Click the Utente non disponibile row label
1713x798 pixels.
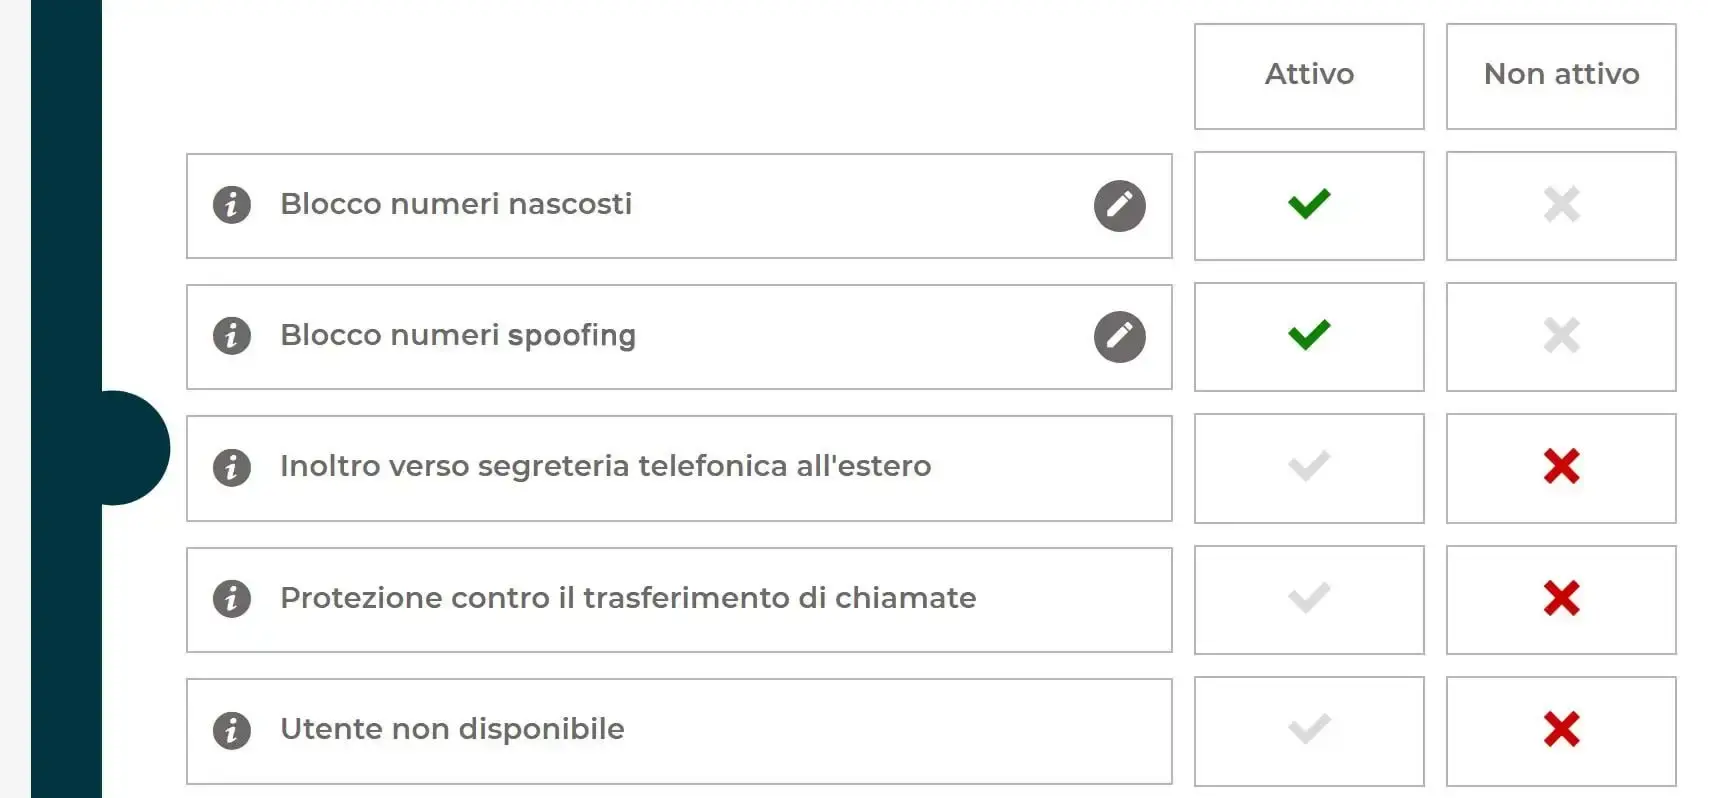click(x=452, y=729)
